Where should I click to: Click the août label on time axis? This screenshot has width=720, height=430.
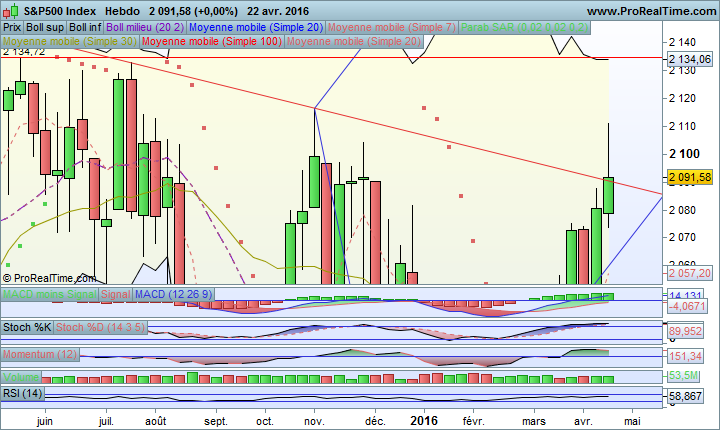155,421
